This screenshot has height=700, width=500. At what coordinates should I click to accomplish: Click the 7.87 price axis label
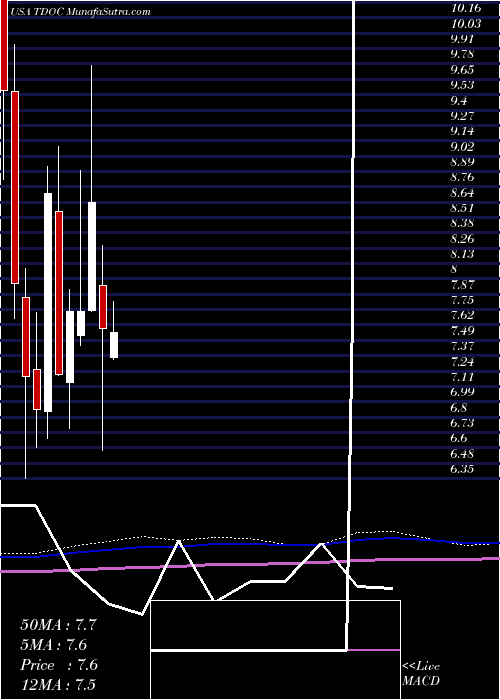462,285
